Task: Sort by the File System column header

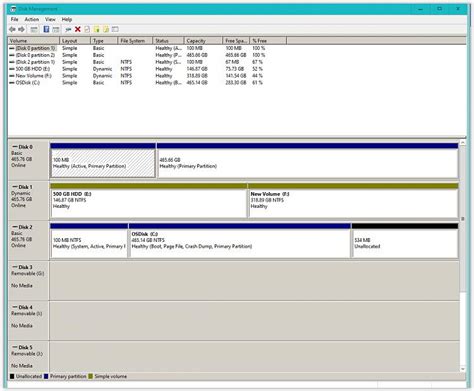Action: click(135, 41)
